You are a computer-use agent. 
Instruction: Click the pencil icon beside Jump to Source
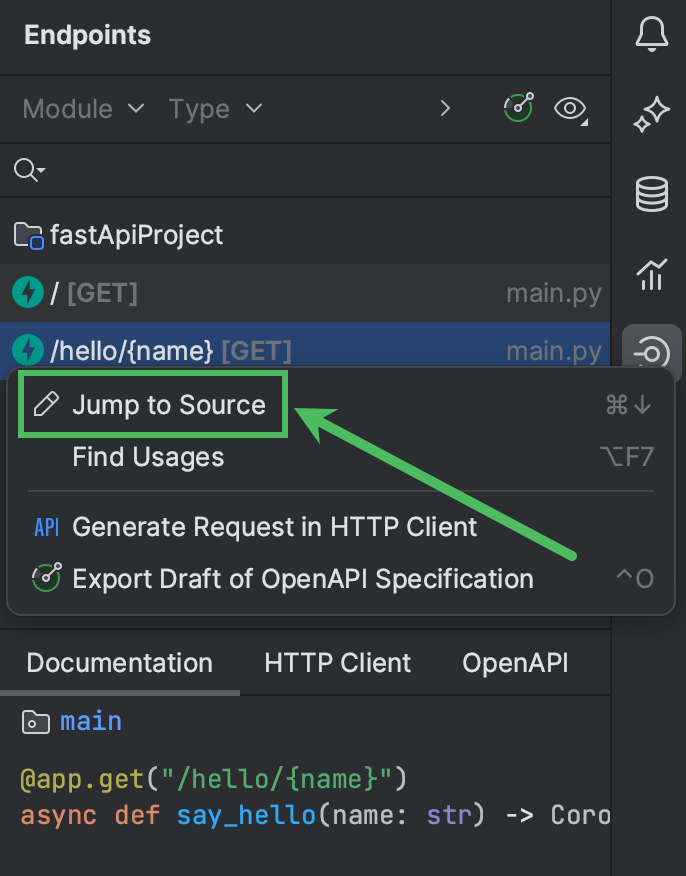tap(44, 404)
